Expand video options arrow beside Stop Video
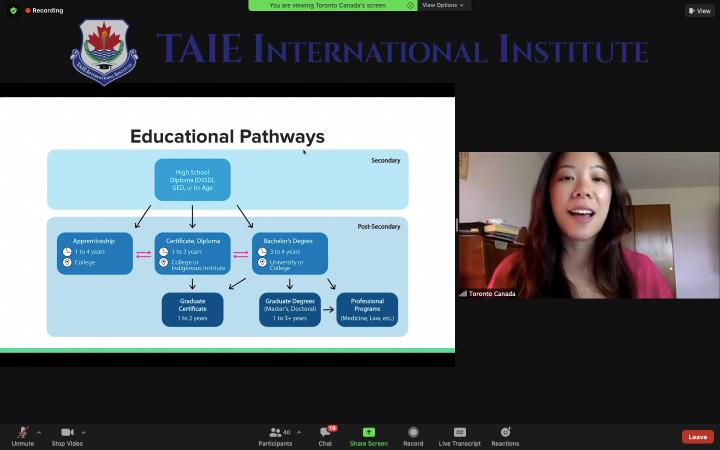The height and width of the screenshot is (450, 720). click(x=84, y=432)
